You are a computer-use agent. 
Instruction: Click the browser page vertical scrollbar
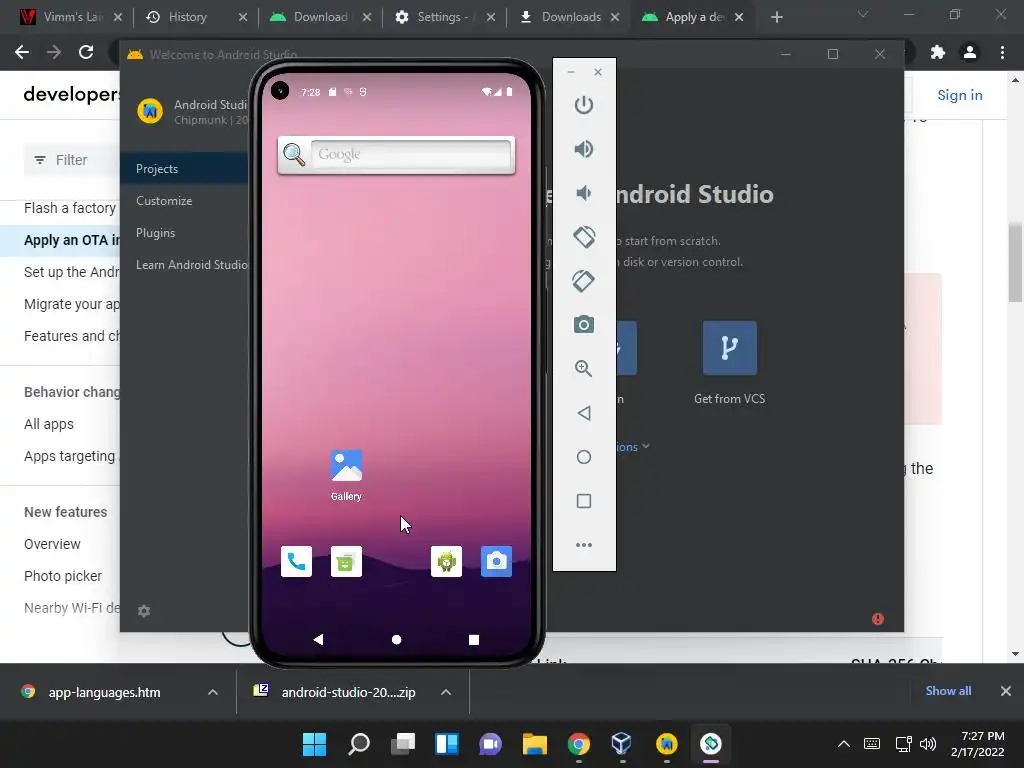click(x=1015, y=261)
